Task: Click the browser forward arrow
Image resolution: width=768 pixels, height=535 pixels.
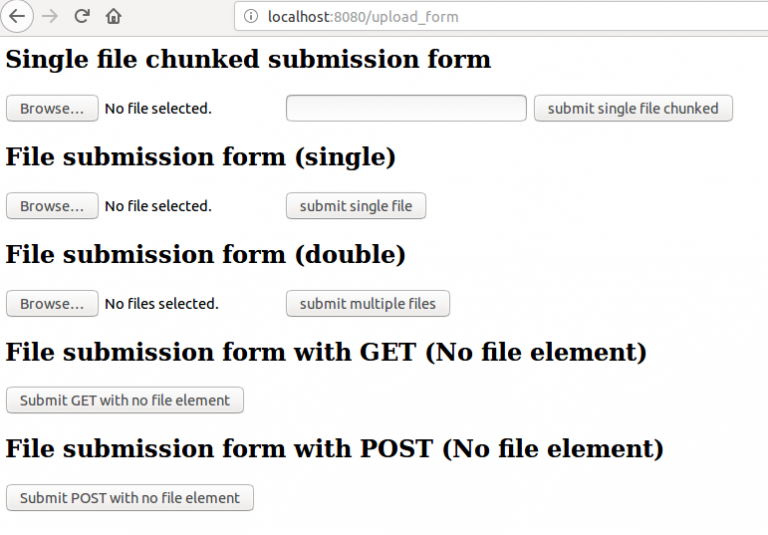Action: click(50, 16)
